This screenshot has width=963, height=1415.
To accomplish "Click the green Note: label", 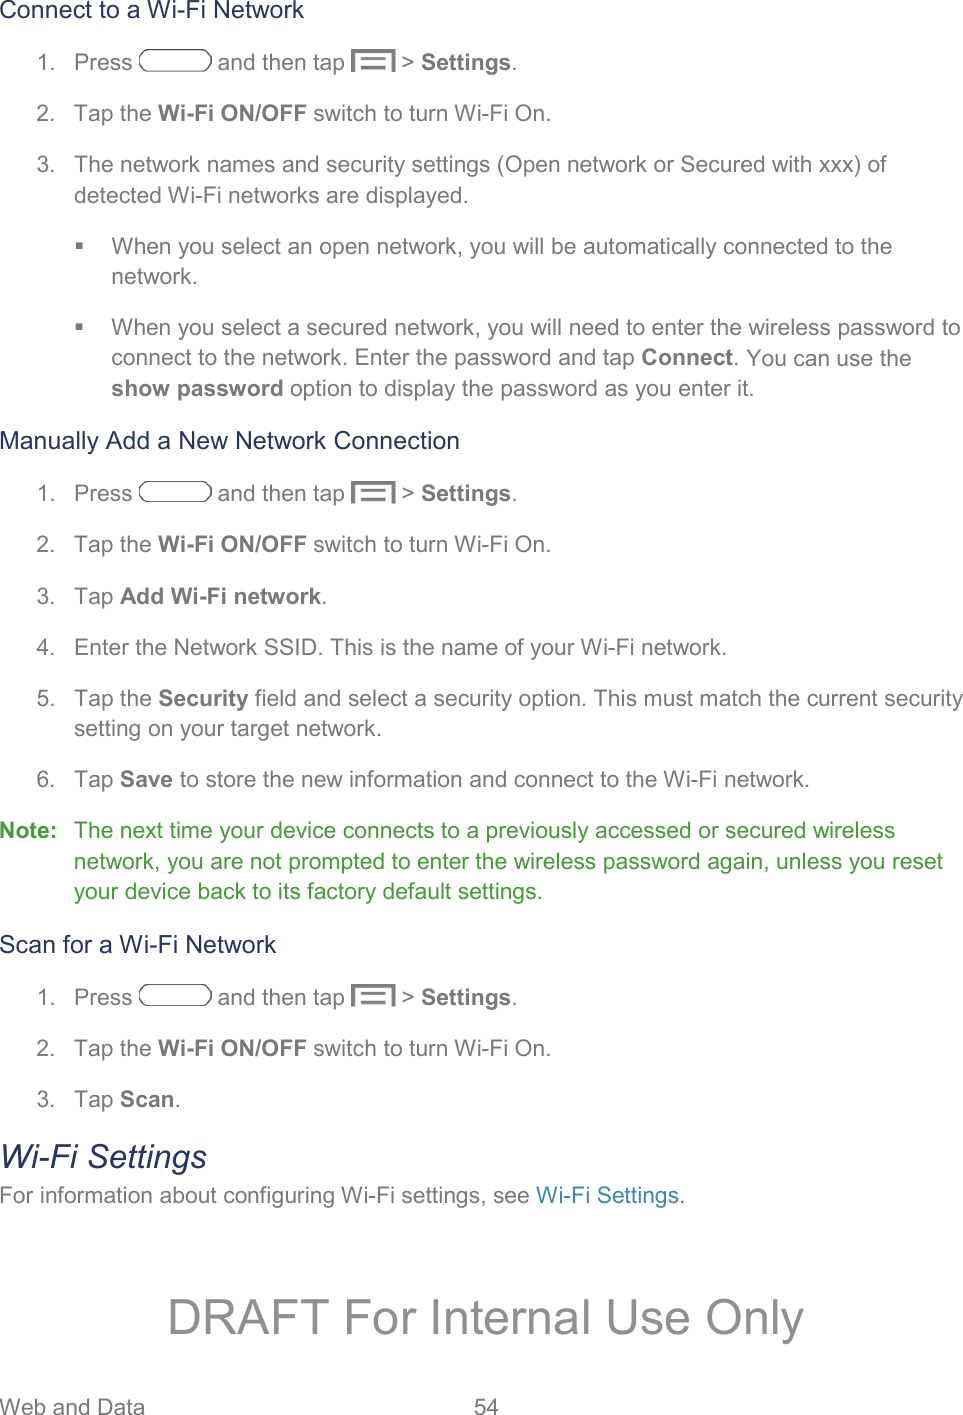I will 28,831.
